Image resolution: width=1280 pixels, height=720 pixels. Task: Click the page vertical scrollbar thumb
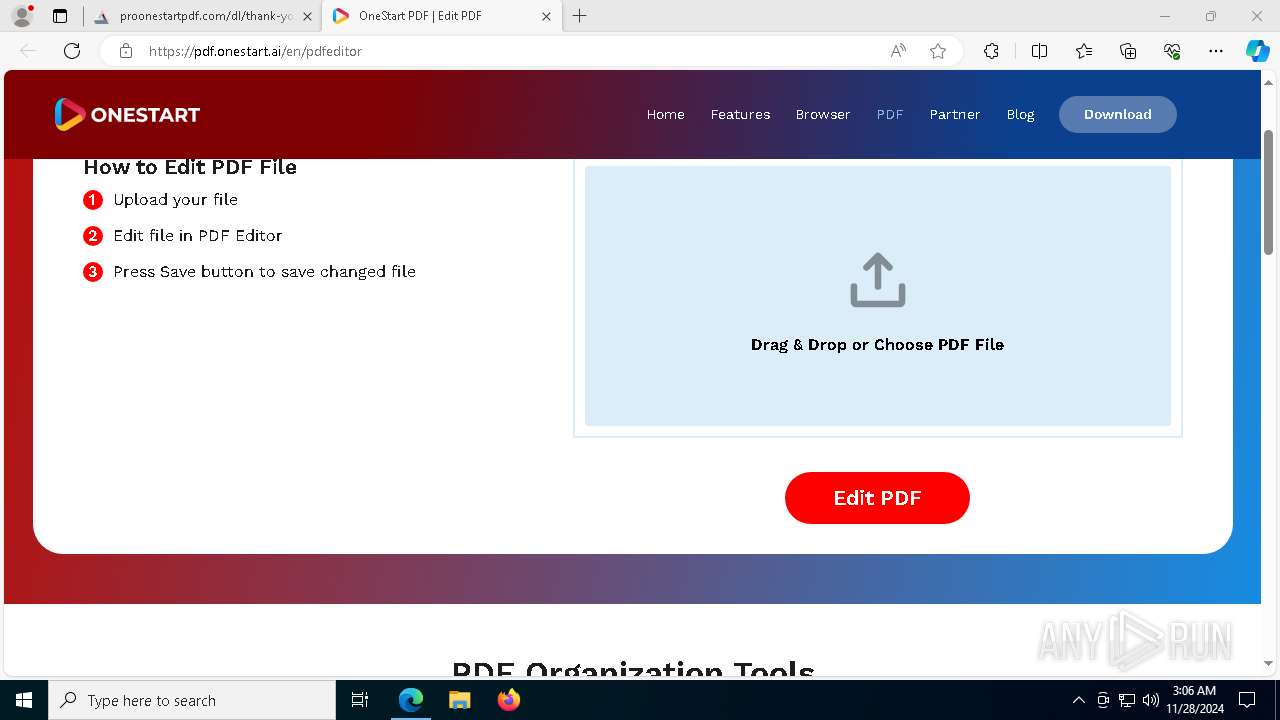(x=1268, y=192)
